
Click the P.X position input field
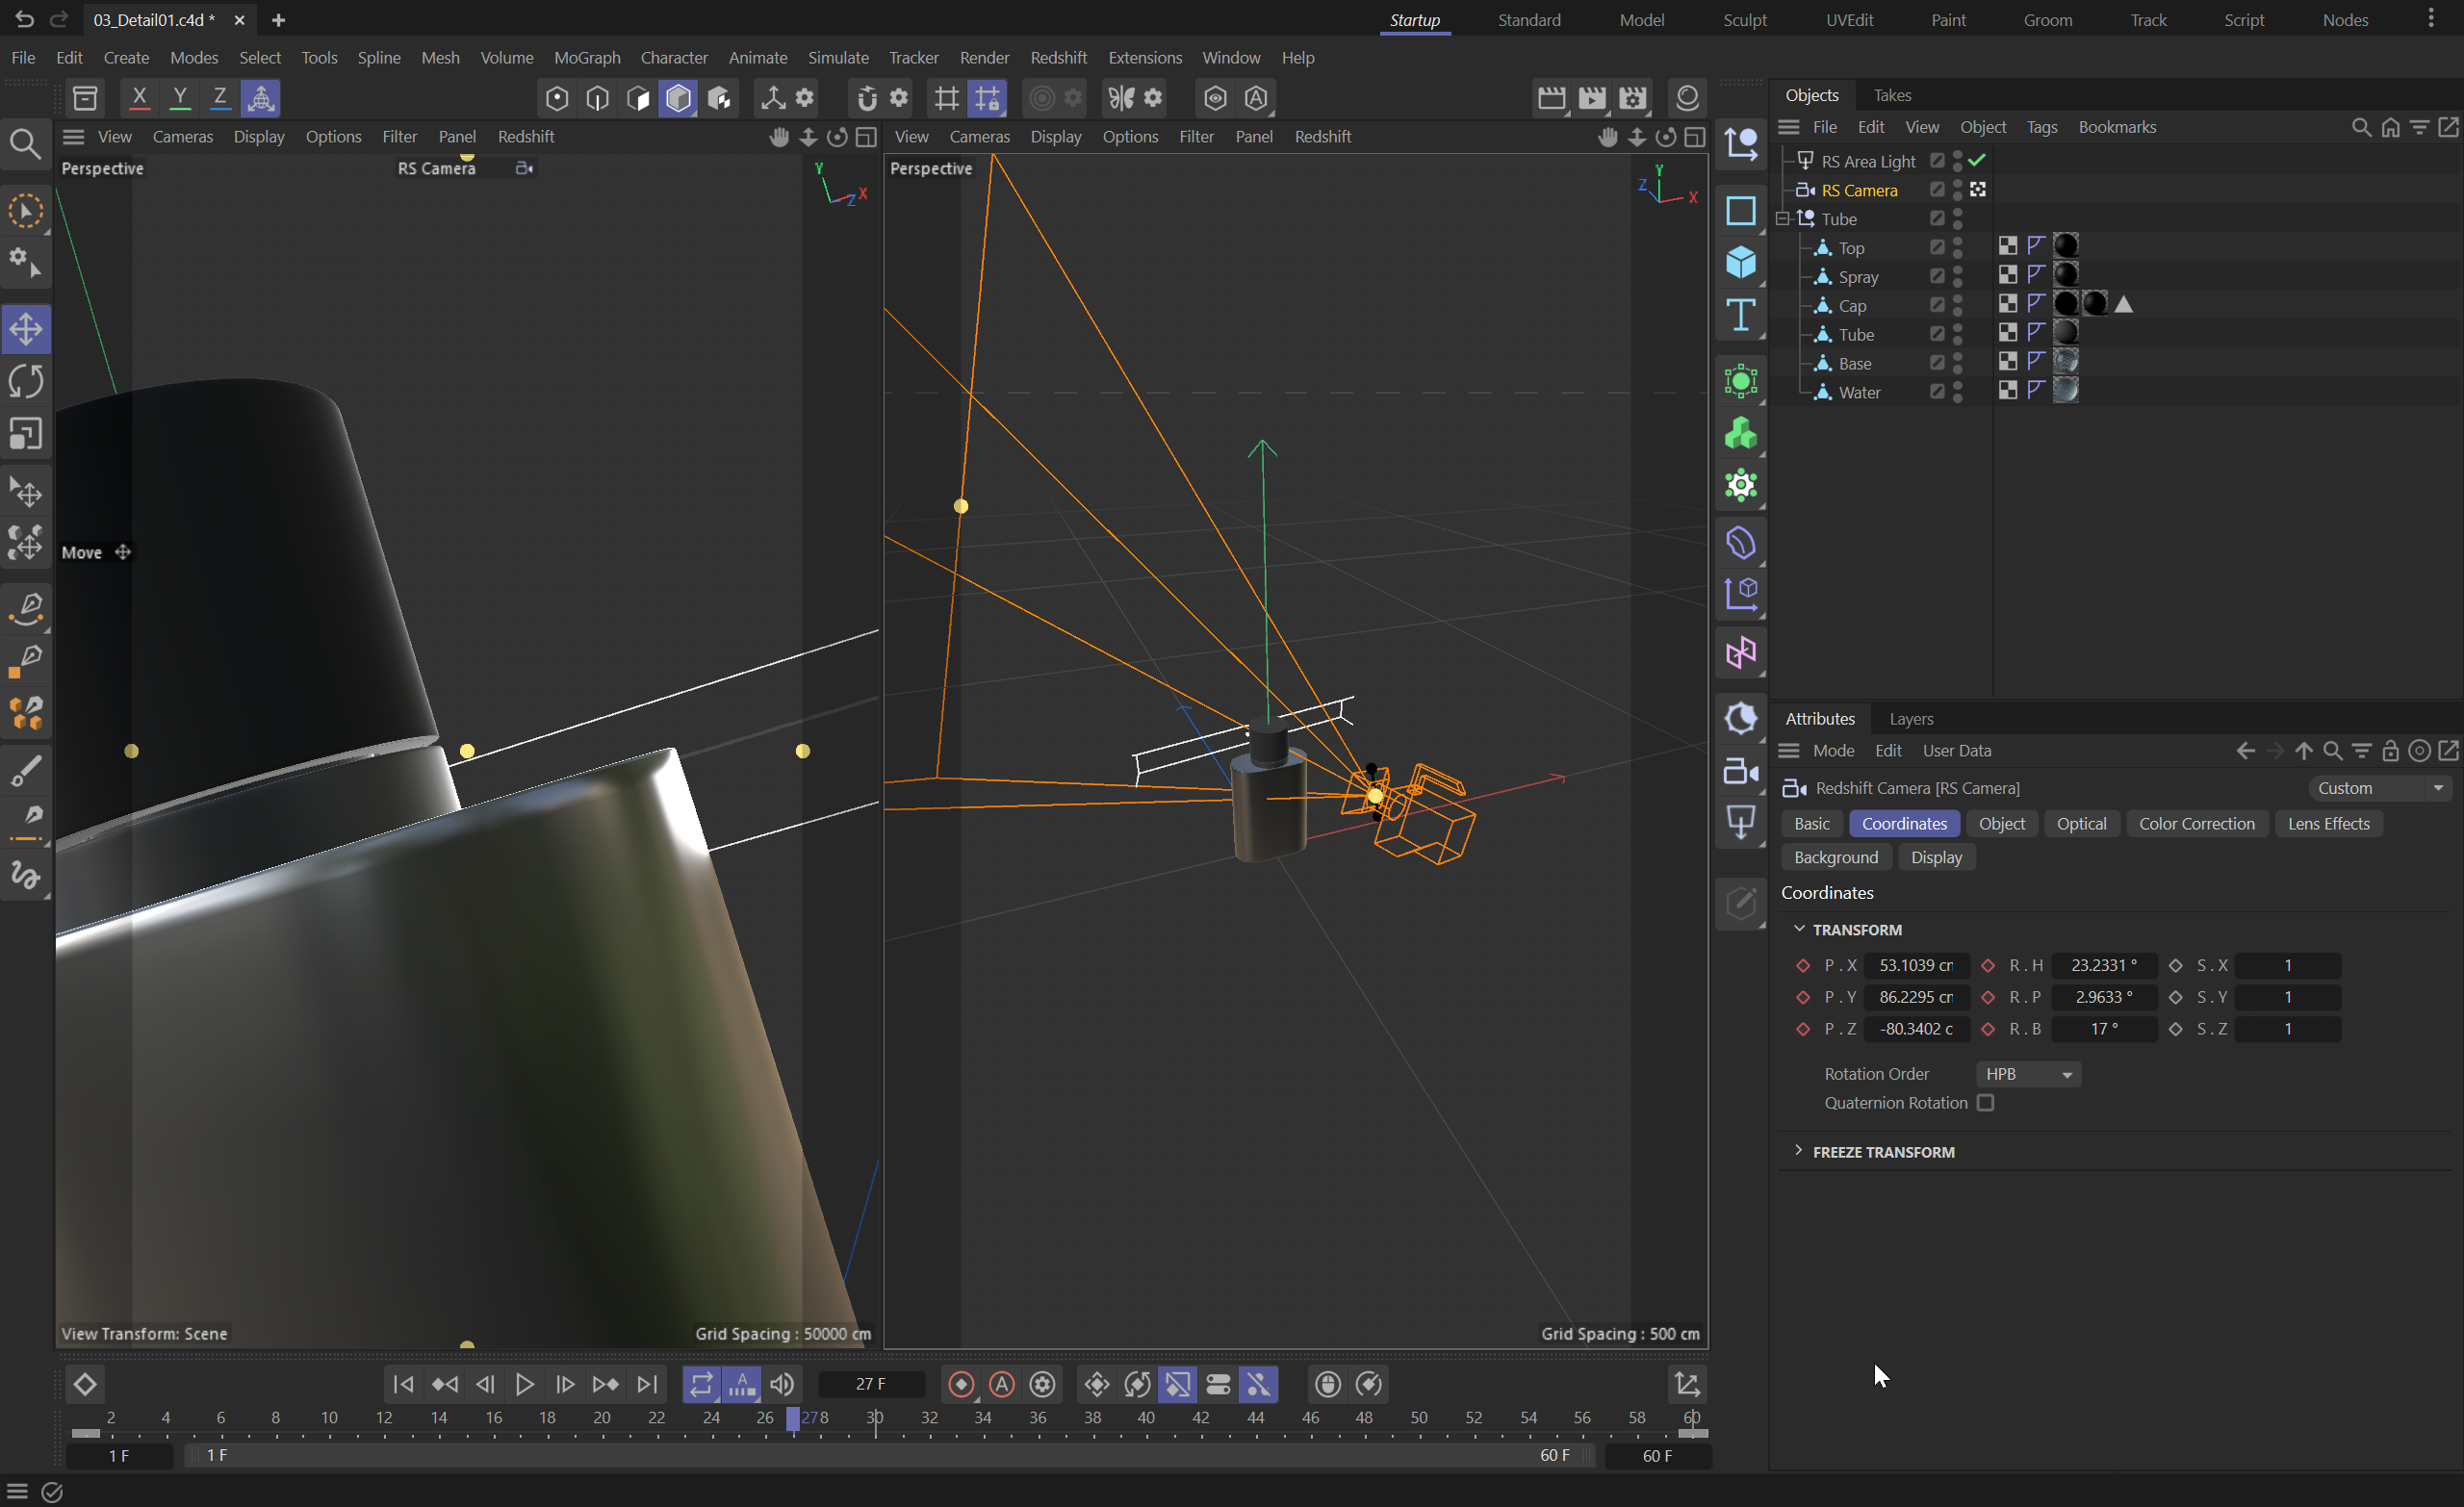1915,965
